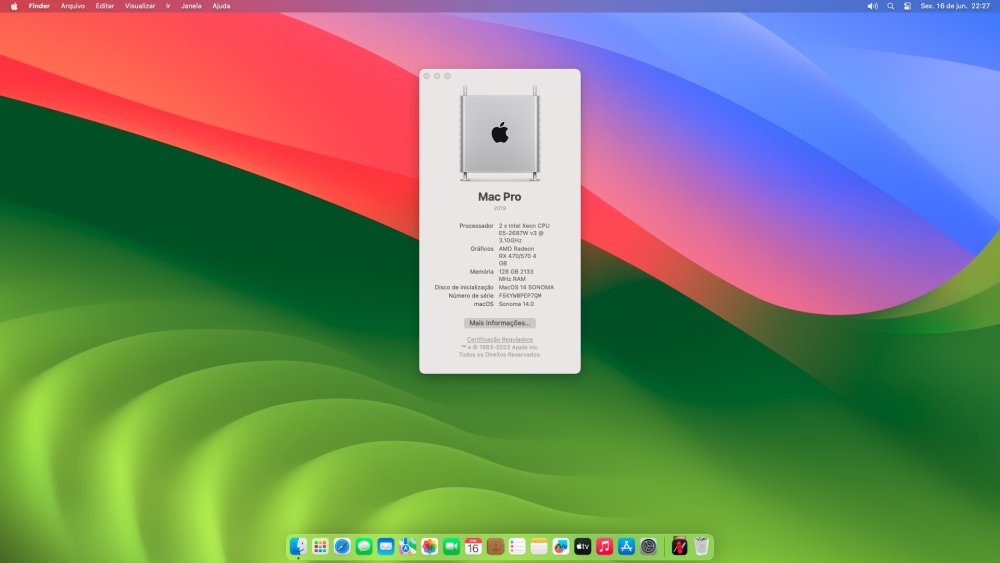This screenshot has width=1000, height=563.
Task: Open the Ir menu
Action: click(168, 6)
